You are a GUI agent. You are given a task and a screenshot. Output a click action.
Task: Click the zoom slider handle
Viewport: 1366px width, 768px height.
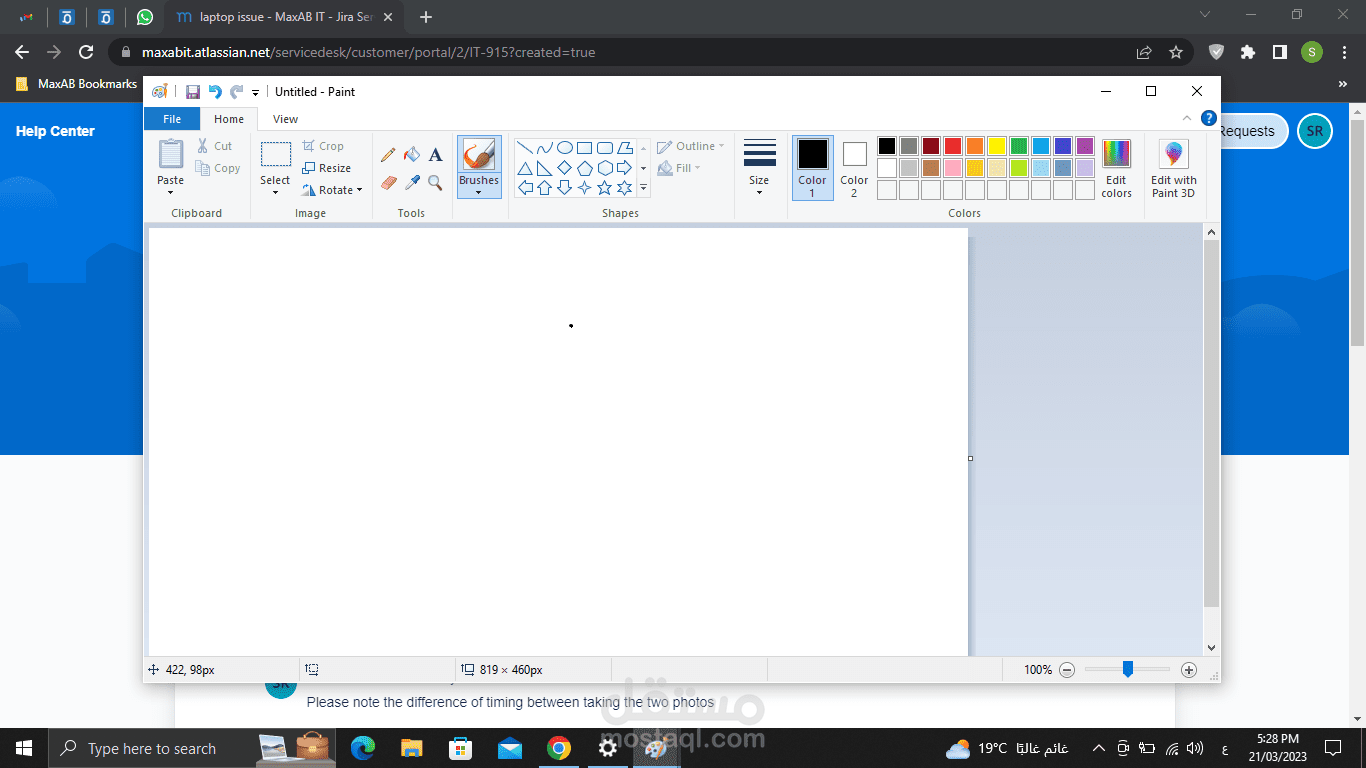(1128, 670)
